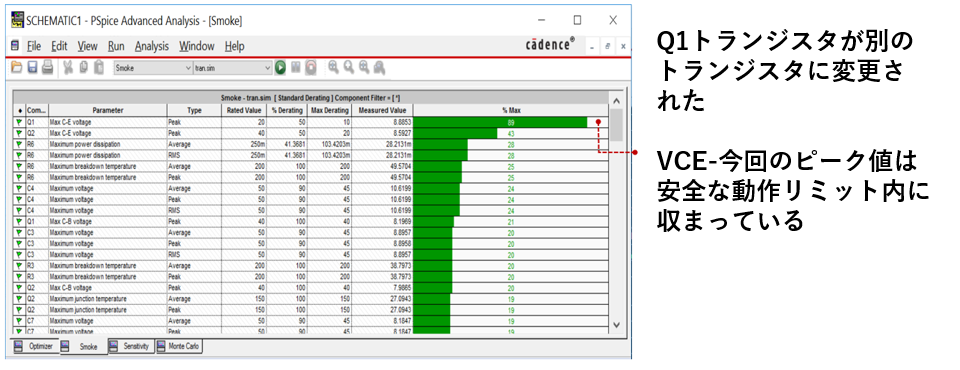Switch to the Monte Carlo tab
Viewport: 960px width, 370px height.
[x=179, y=346]
